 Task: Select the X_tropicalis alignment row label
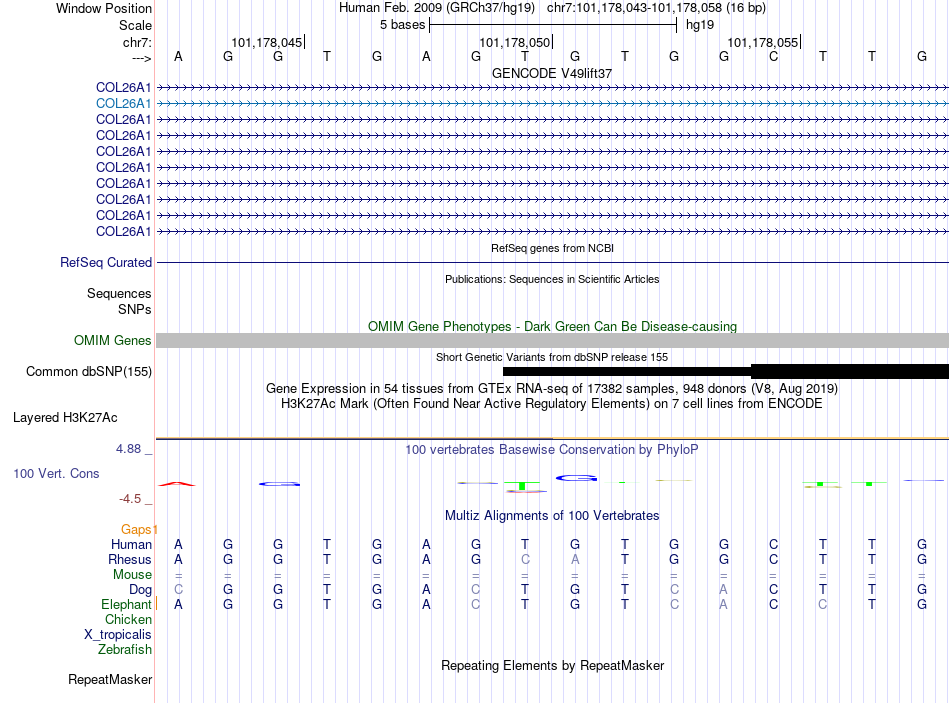tap(118, 635)
